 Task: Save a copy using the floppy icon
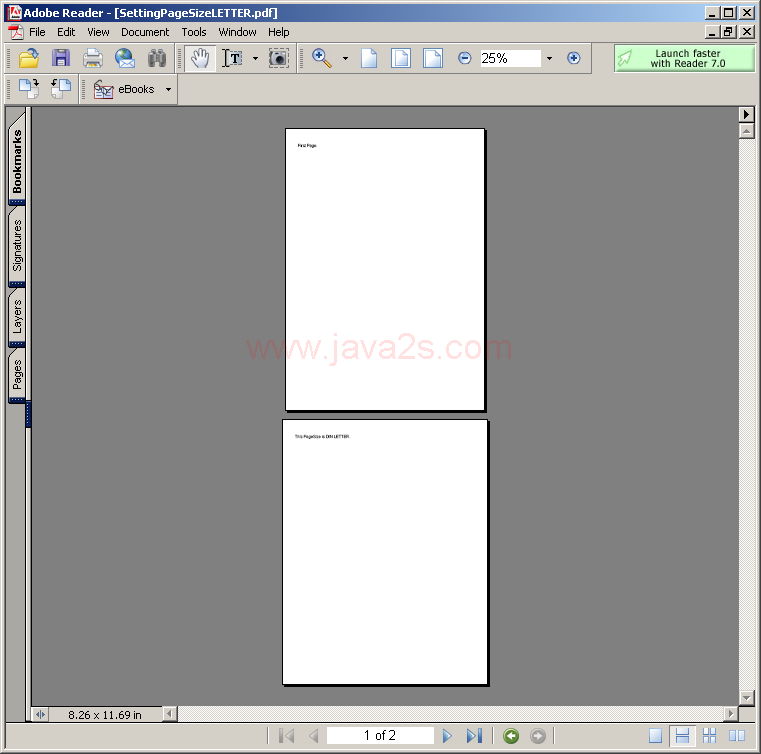coord(61,58)
